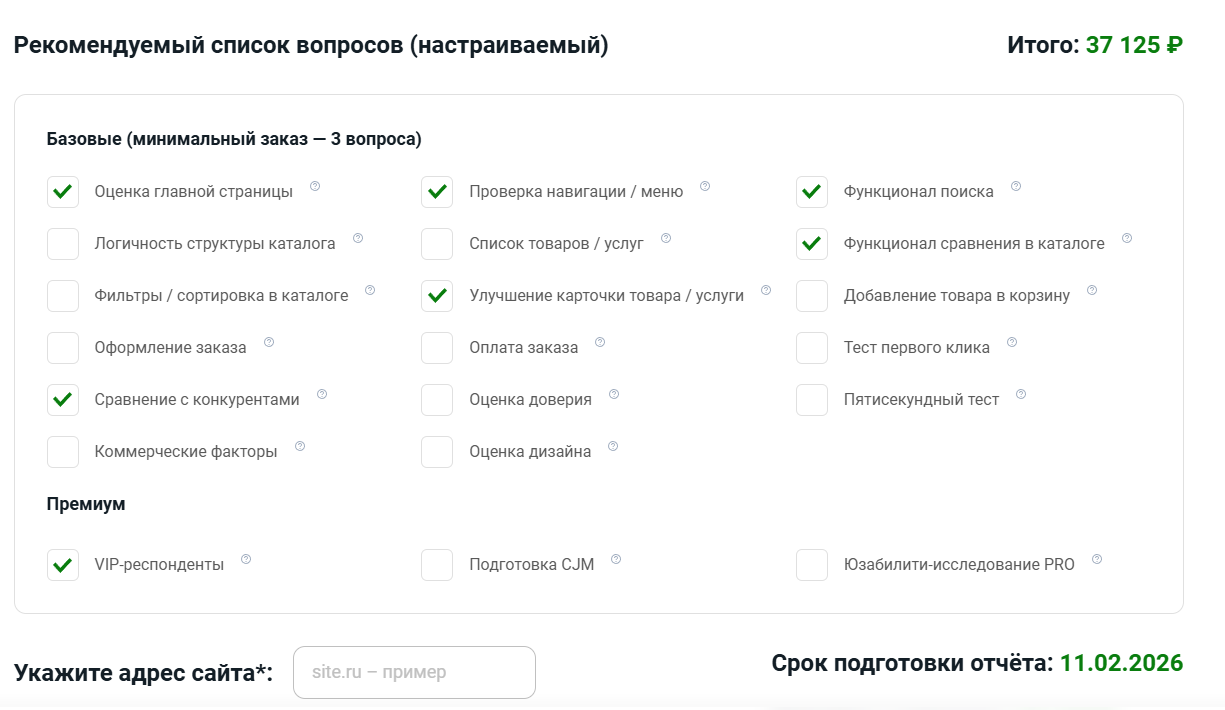This screenshot has width=1225, height=710.
Task: Uncheck Оценка главной страницы
Action: click(62, 192)
